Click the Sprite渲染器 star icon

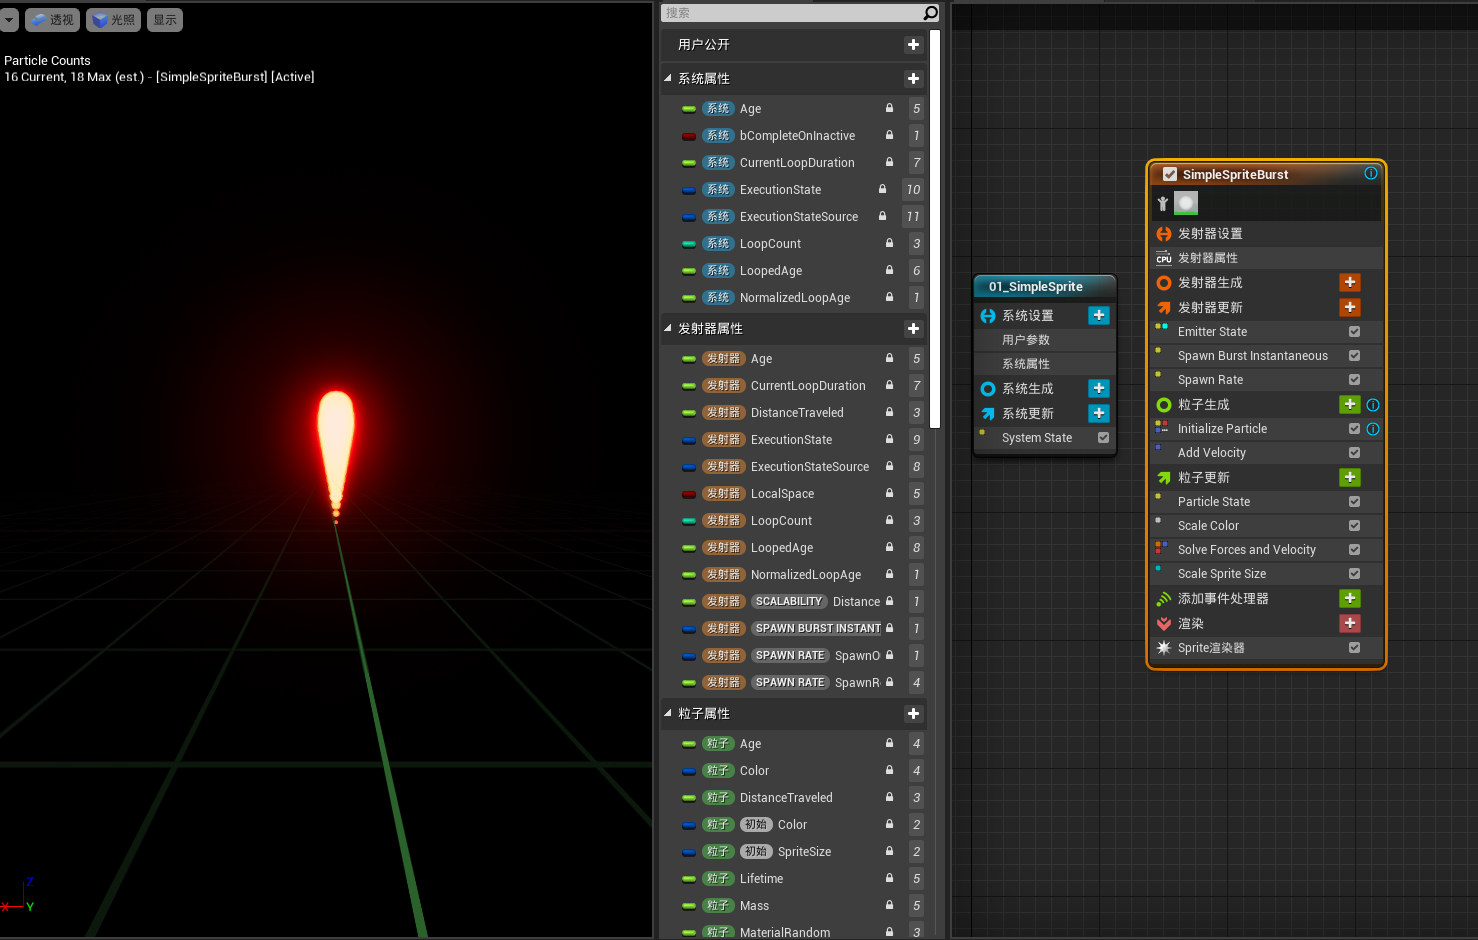coord(1163,648)
